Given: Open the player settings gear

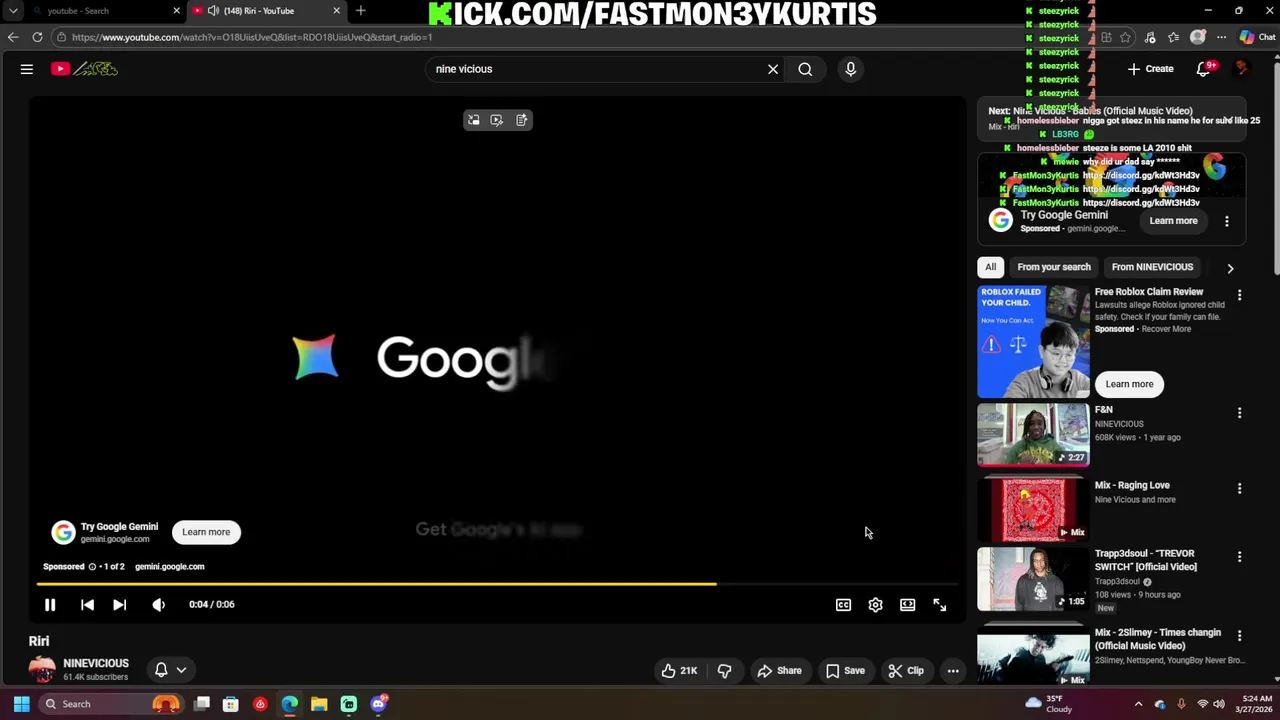Looking at the screenshot, I should click(x=875, y=604).
